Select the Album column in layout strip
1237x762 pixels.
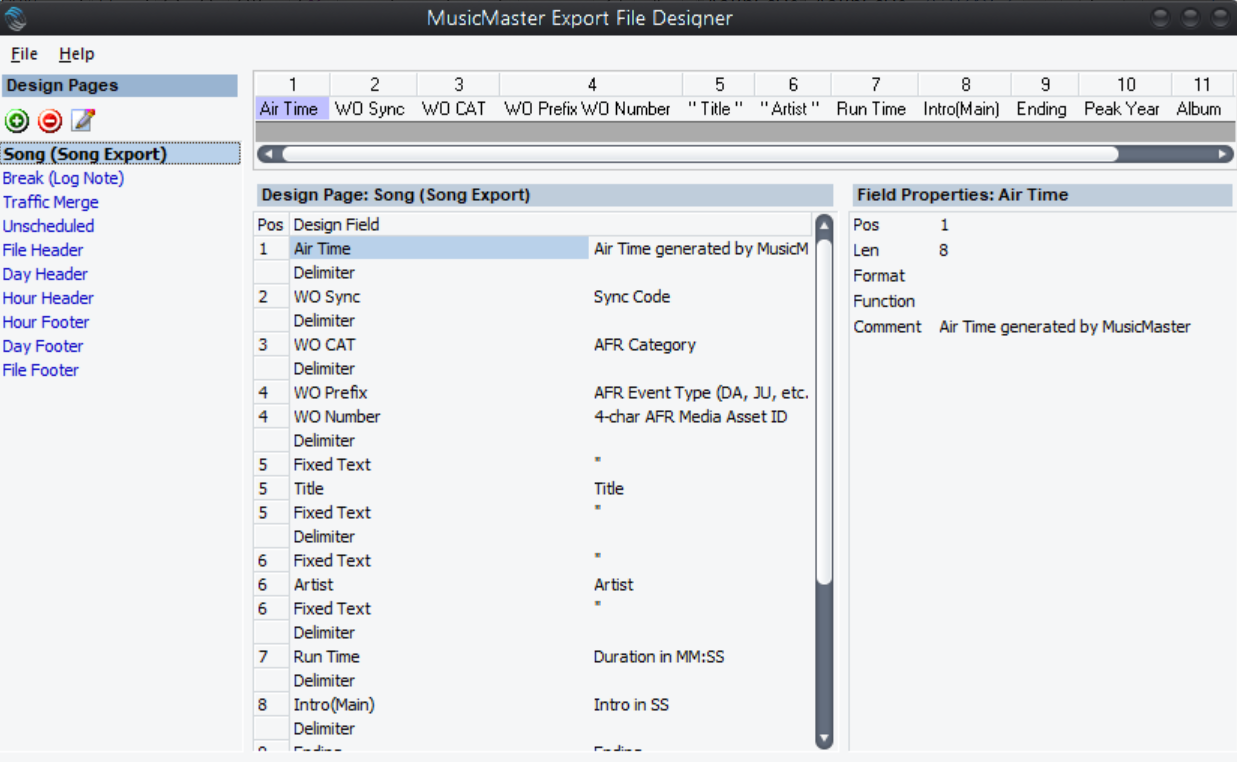point(1203,109)
